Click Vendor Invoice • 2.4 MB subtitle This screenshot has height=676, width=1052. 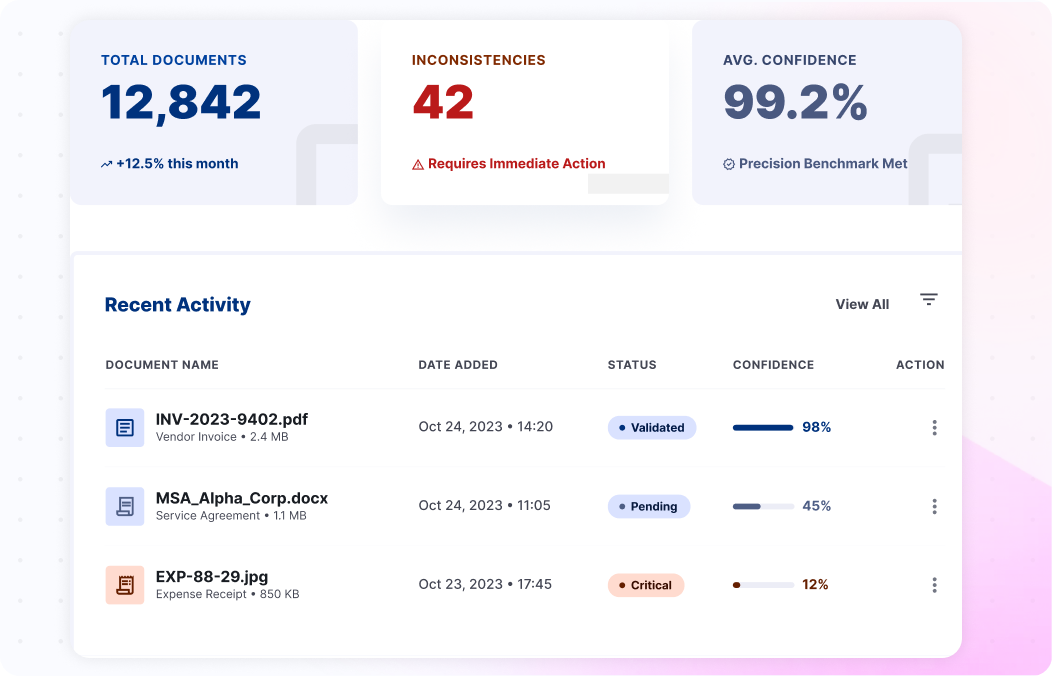(x=222, y=437)
